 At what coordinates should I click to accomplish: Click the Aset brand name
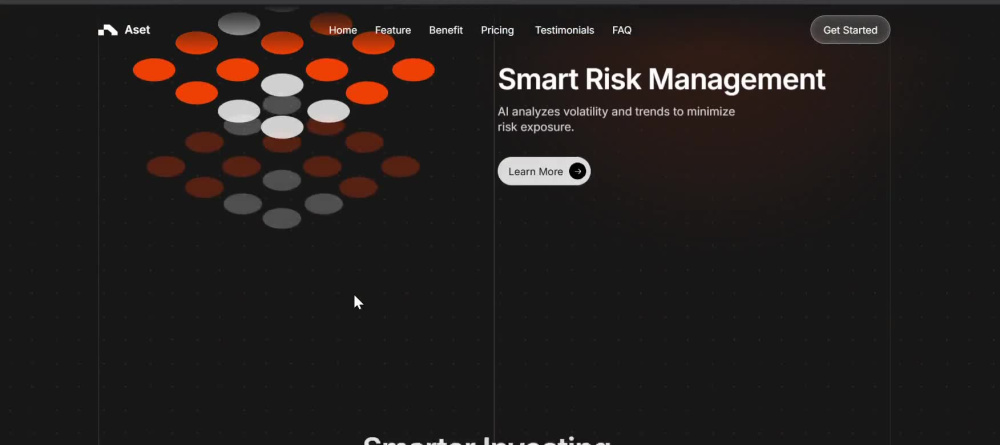point(137,30)
